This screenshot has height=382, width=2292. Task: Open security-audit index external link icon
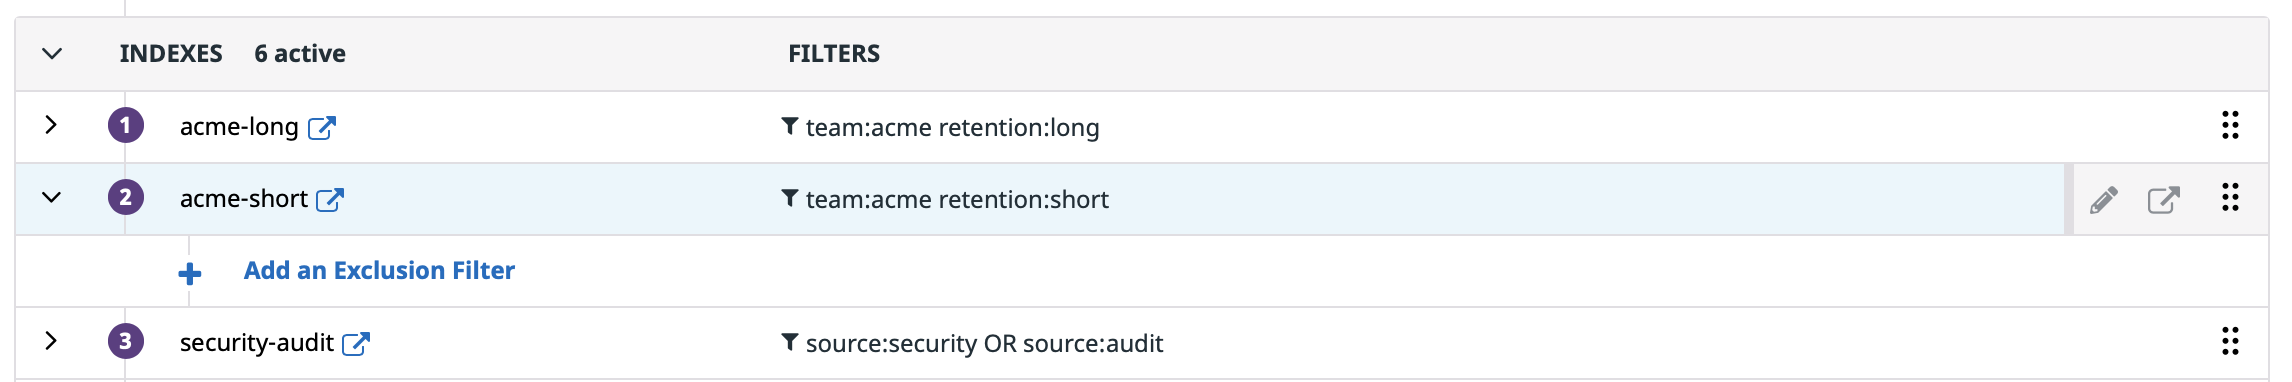coord(356,343)
